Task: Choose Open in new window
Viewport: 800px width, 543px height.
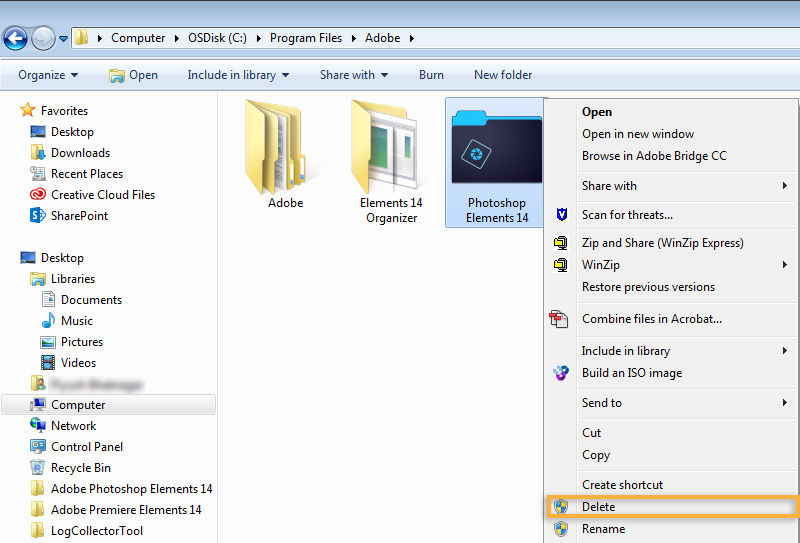Action: [x=638, y=134]
